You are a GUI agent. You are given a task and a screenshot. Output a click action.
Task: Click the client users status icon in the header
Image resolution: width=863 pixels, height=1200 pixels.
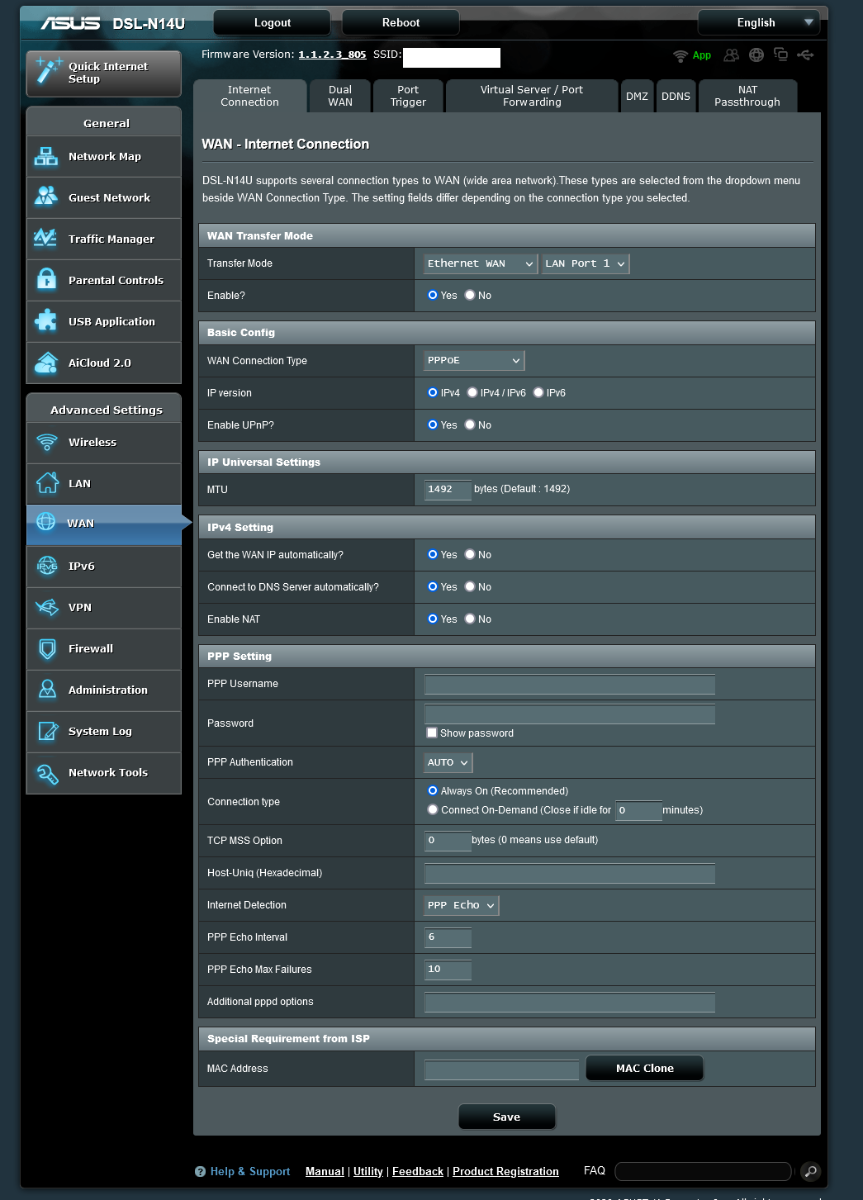click(732, 55)
